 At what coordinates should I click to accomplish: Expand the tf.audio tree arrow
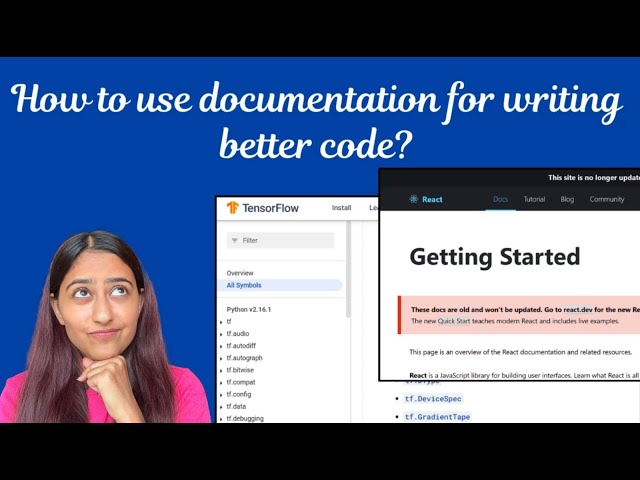coord(222,334)
